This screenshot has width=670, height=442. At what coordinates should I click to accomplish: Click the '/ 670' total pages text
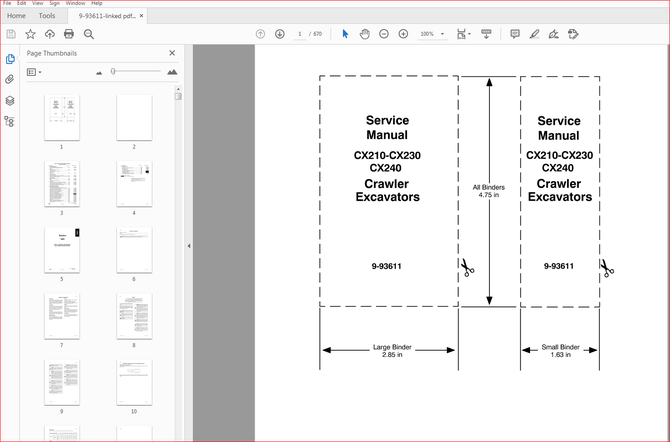pos(315,34)
